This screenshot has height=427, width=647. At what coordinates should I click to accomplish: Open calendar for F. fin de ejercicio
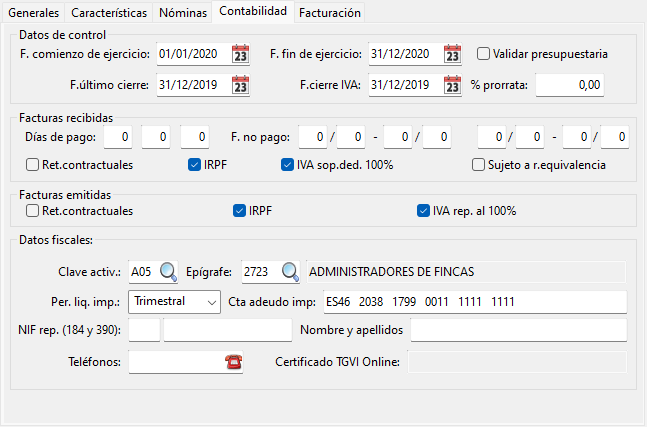click(x=452, y=54)
